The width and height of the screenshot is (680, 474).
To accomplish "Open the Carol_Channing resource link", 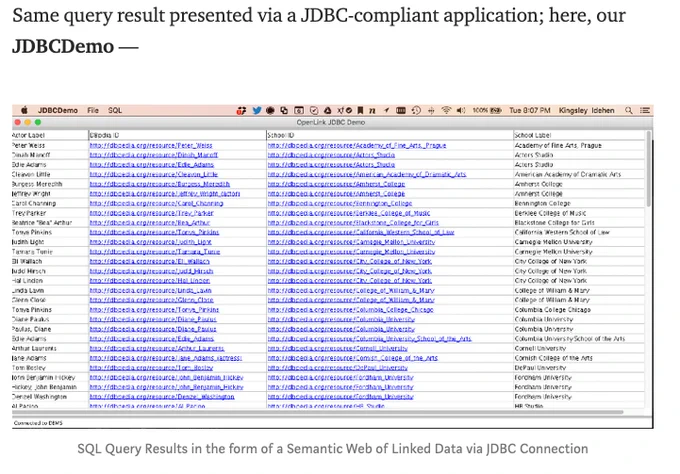I will coord(157,203).
